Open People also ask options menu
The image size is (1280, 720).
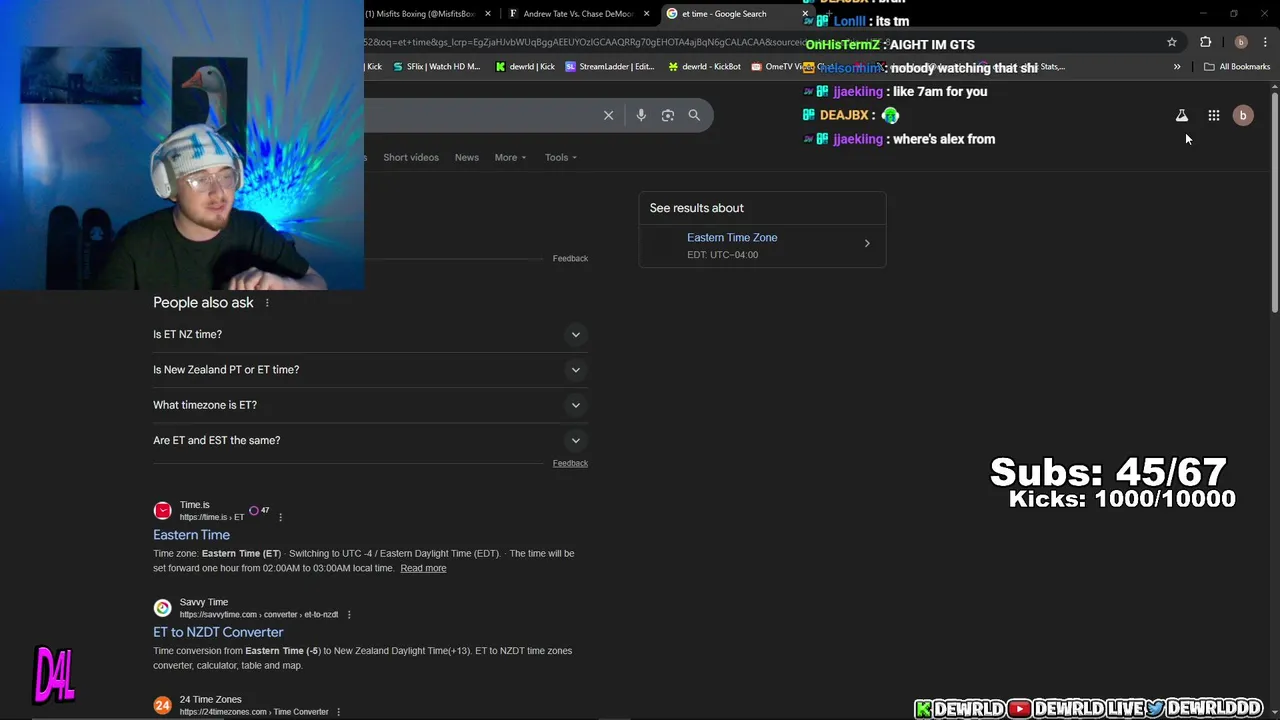click(267, 303)
